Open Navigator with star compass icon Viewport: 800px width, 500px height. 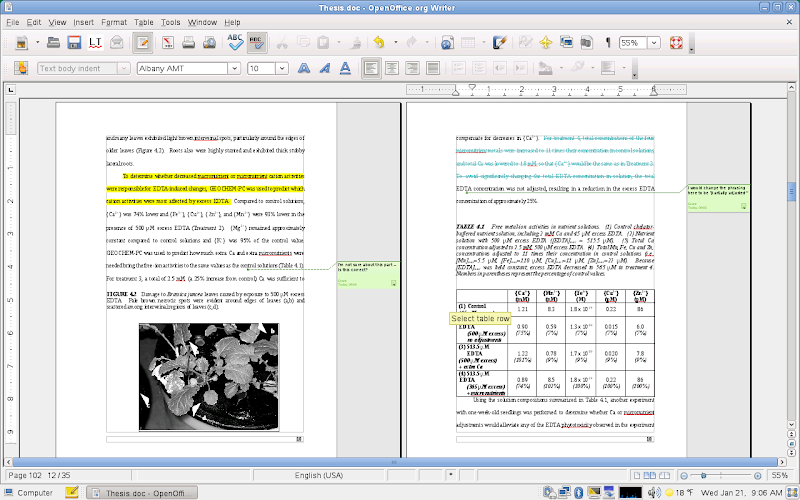click(545, 43)
